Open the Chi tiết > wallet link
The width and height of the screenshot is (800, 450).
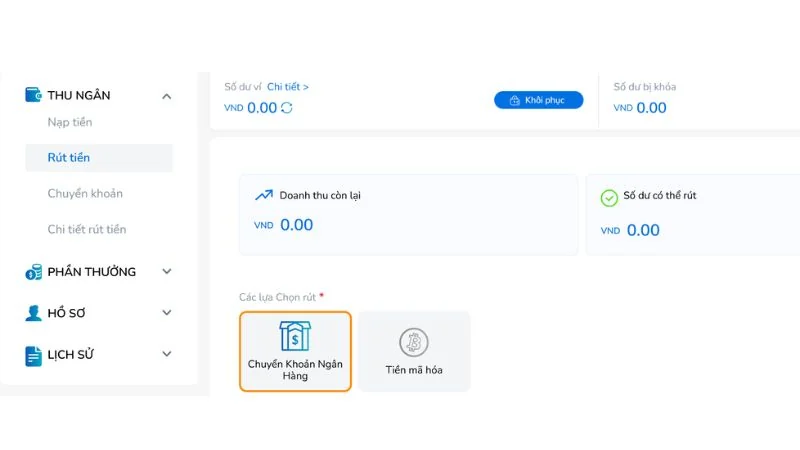pos(288,87)
